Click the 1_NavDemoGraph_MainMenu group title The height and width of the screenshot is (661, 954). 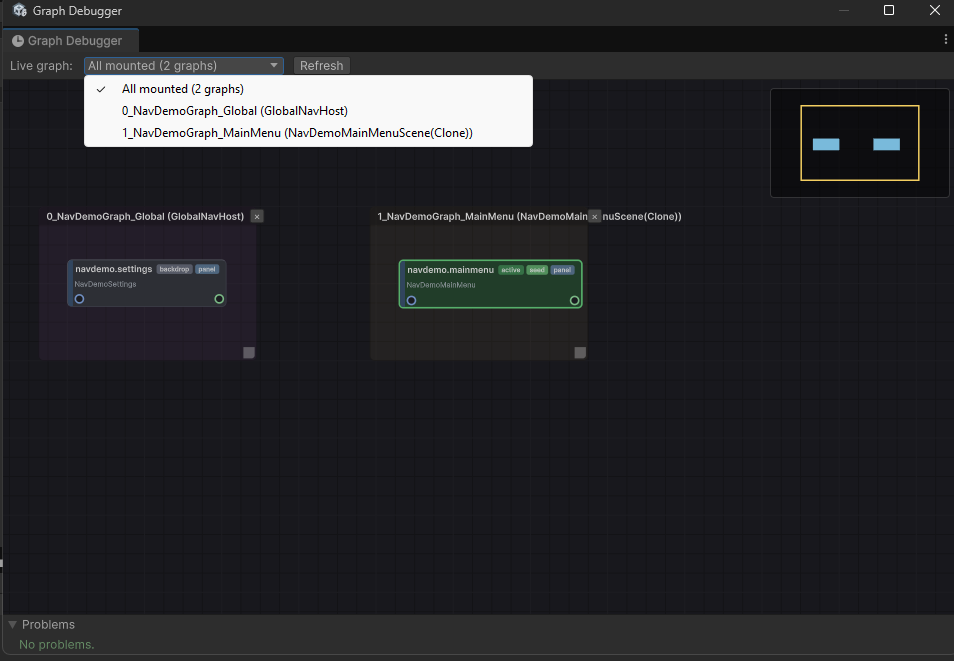tap(529, 217)
